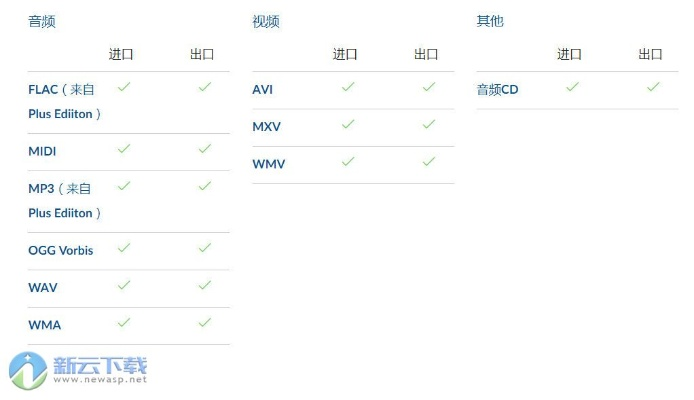This screenshot has width=694, height=400.
Task: Click the MXV export checkmark
Action: point(429,124)
